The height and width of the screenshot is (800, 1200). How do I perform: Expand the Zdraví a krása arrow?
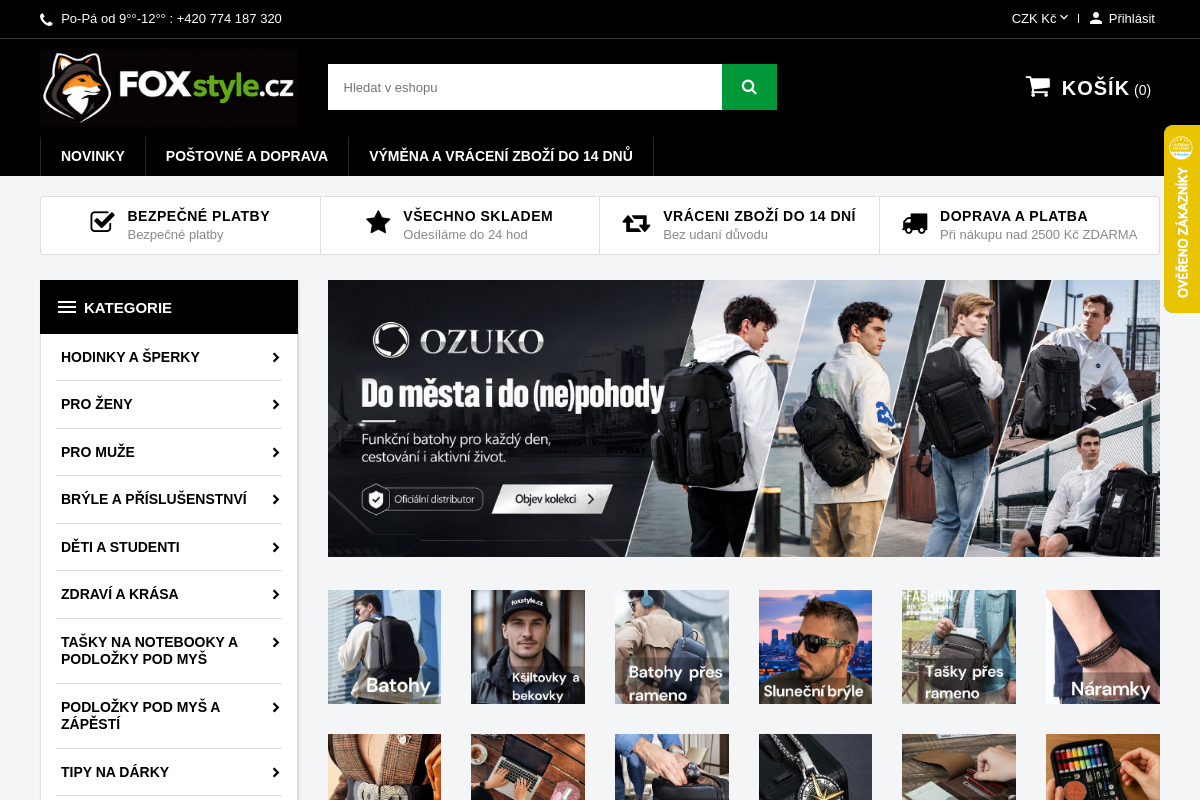275,594
